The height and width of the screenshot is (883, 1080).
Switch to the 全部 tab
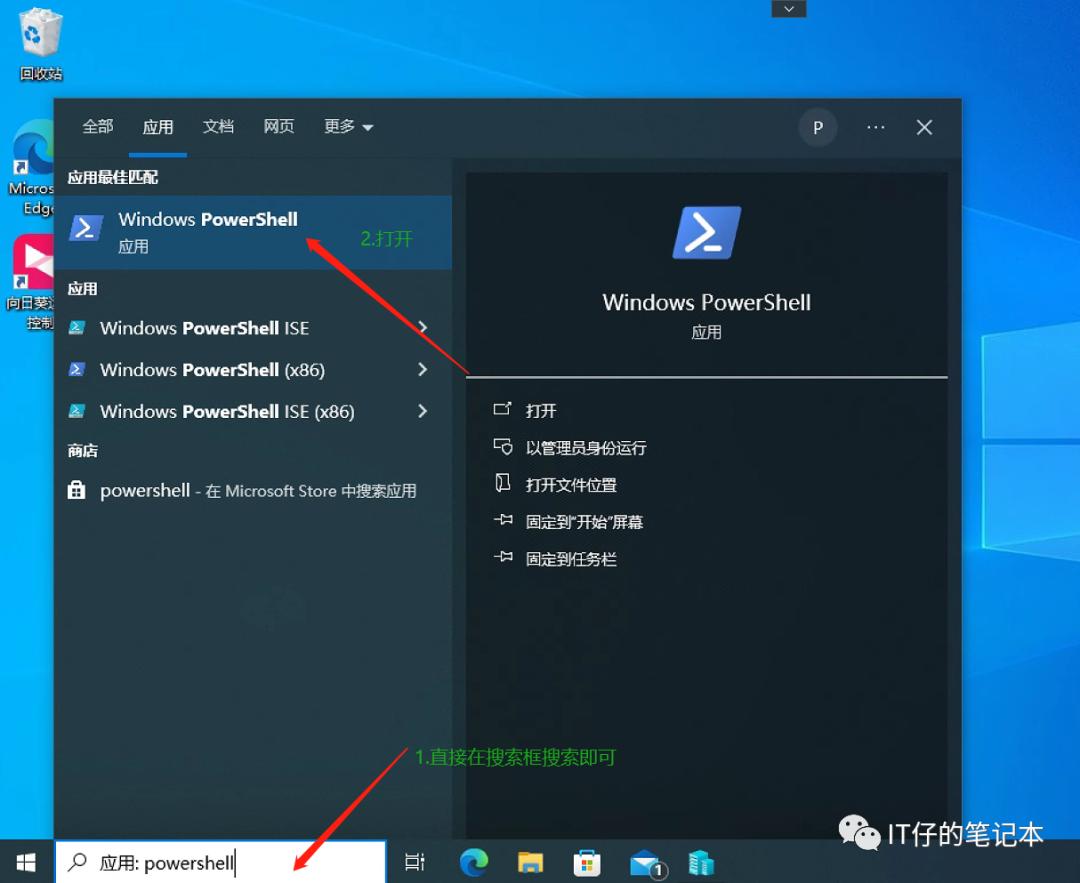click(98, 127)
